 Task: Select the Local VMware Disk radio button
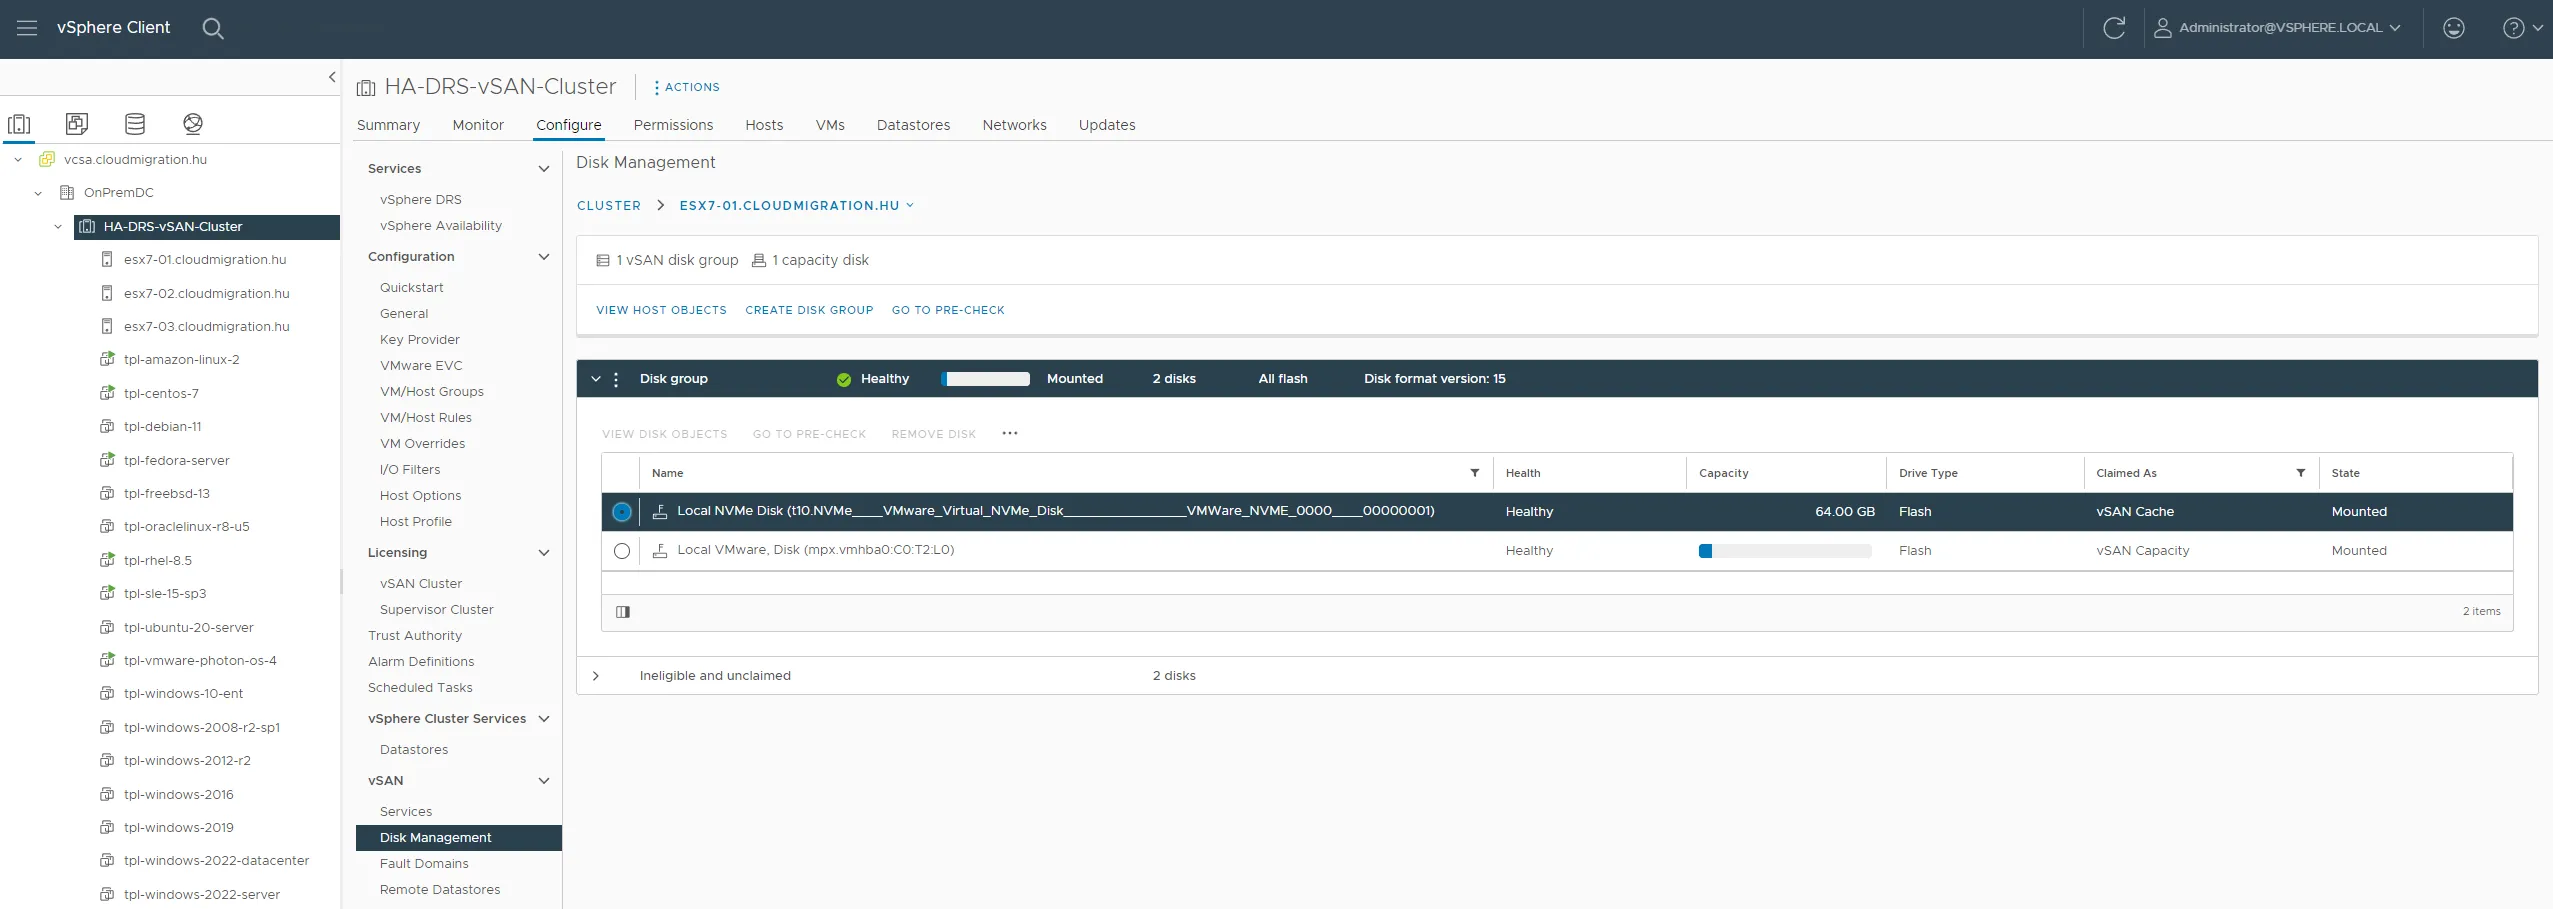(622, 551)
